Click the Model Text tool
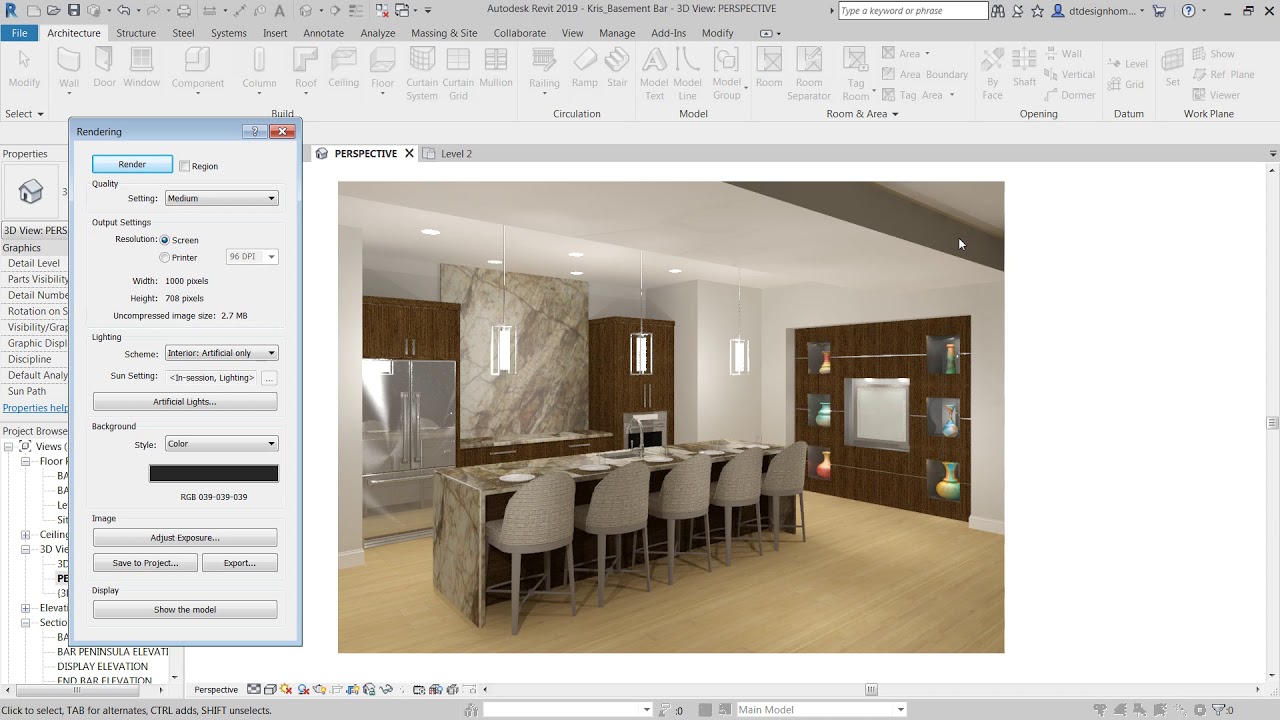Screen dimensions: 1280x720 (x=654, y=74)
